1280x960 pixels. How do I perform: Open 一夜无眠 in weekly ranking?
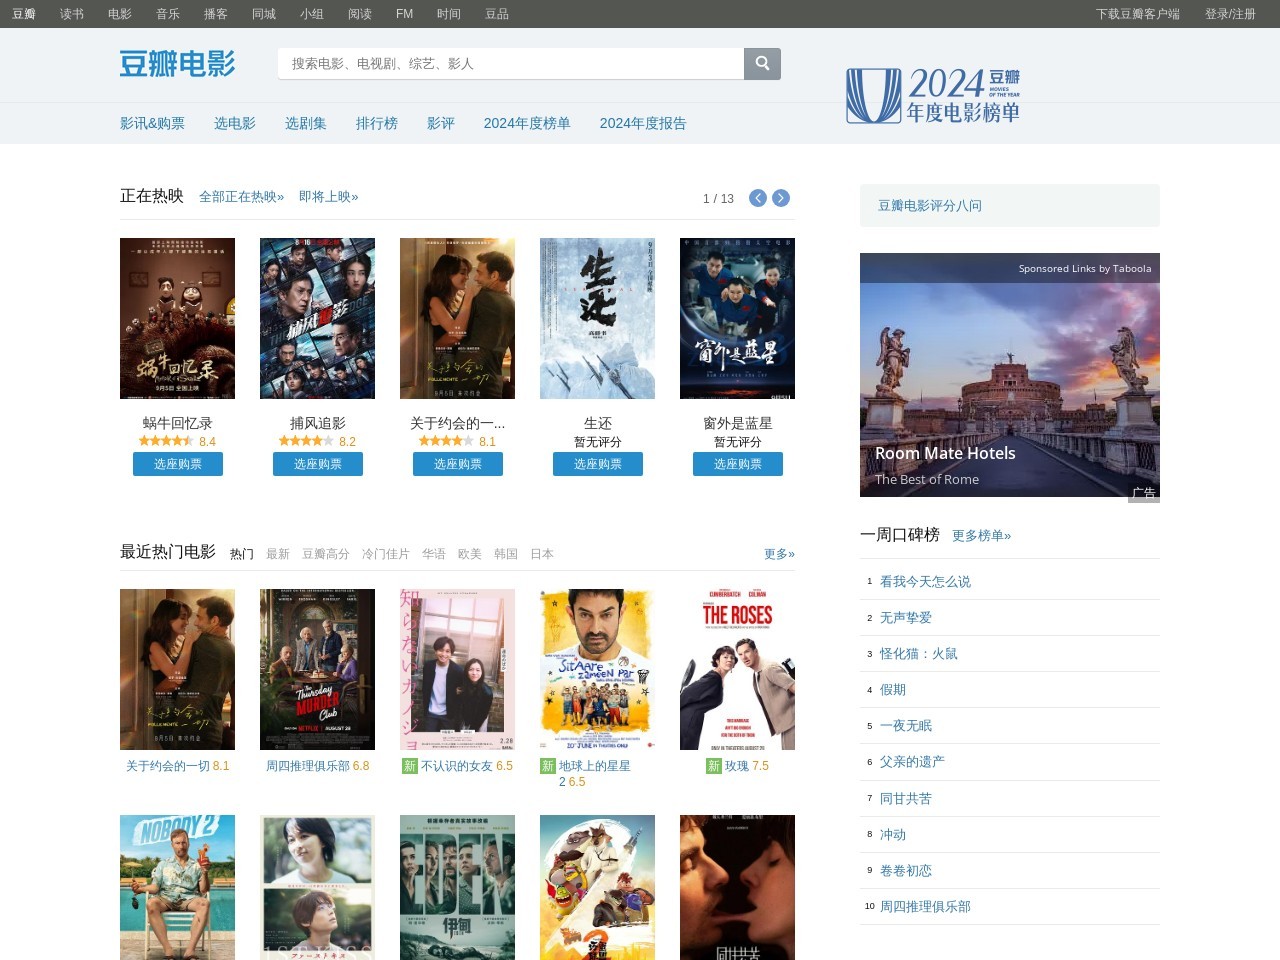tap(906, 725)
